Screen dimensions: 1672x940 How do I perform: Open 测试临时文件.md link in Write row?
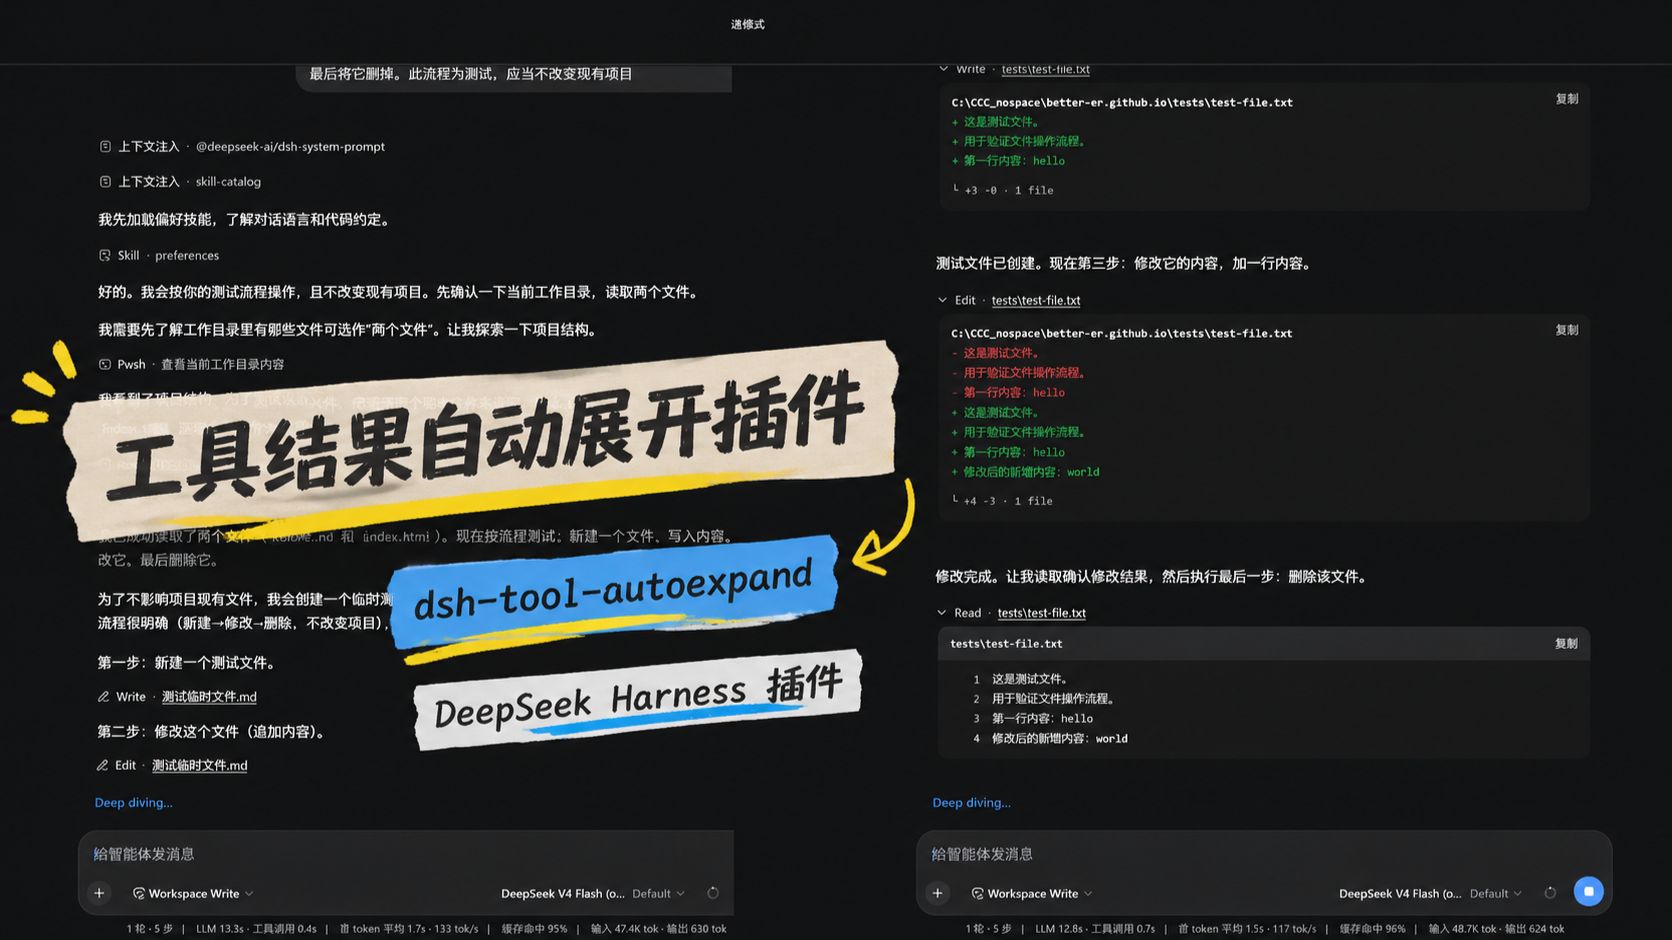coord(209,696)
